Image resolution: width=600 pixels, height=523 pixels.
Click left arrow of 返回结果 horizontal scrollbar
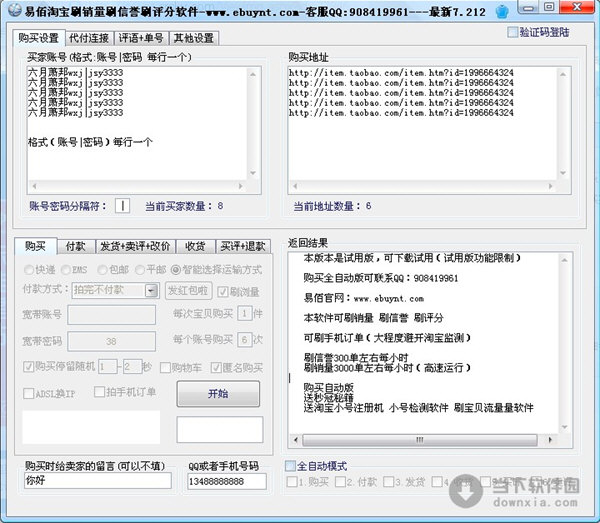295,440
